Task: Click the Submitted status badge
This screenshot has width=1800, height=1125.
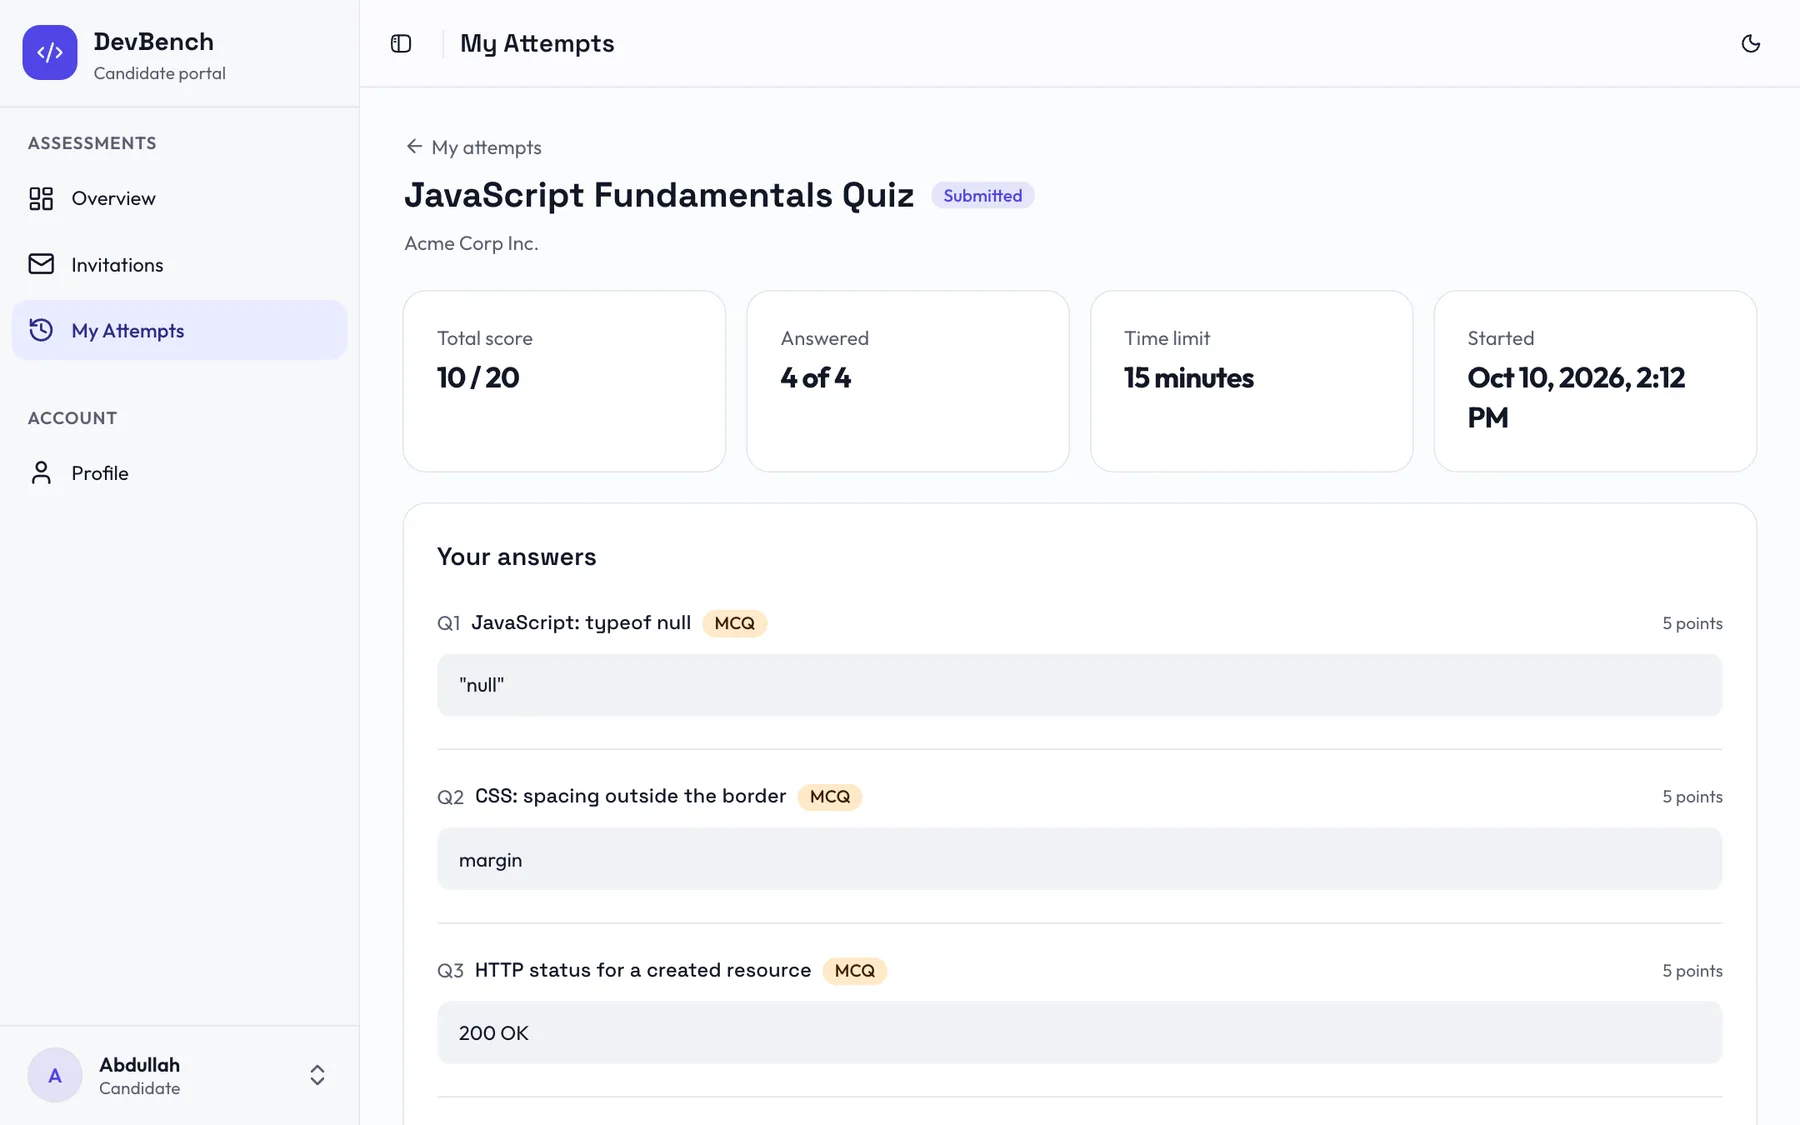Action: pyautogui.click(x=983, y=195)
